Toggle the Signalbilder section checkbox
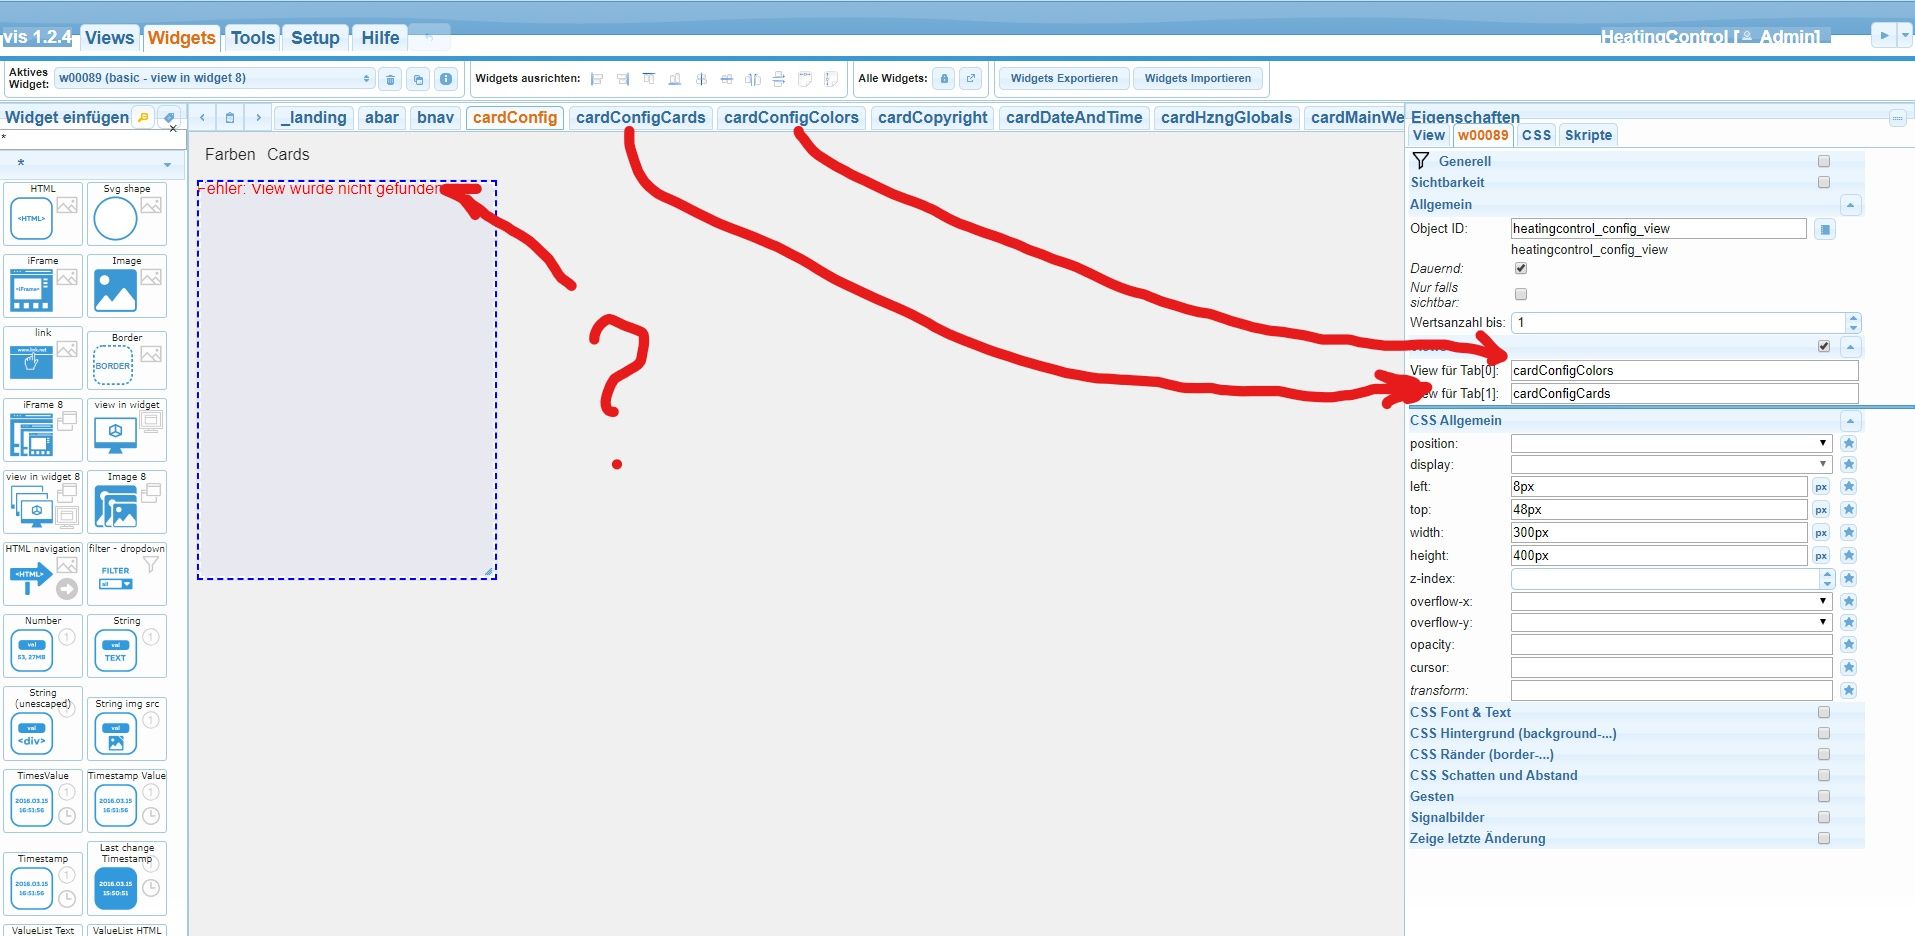 tap(1824, 817)
